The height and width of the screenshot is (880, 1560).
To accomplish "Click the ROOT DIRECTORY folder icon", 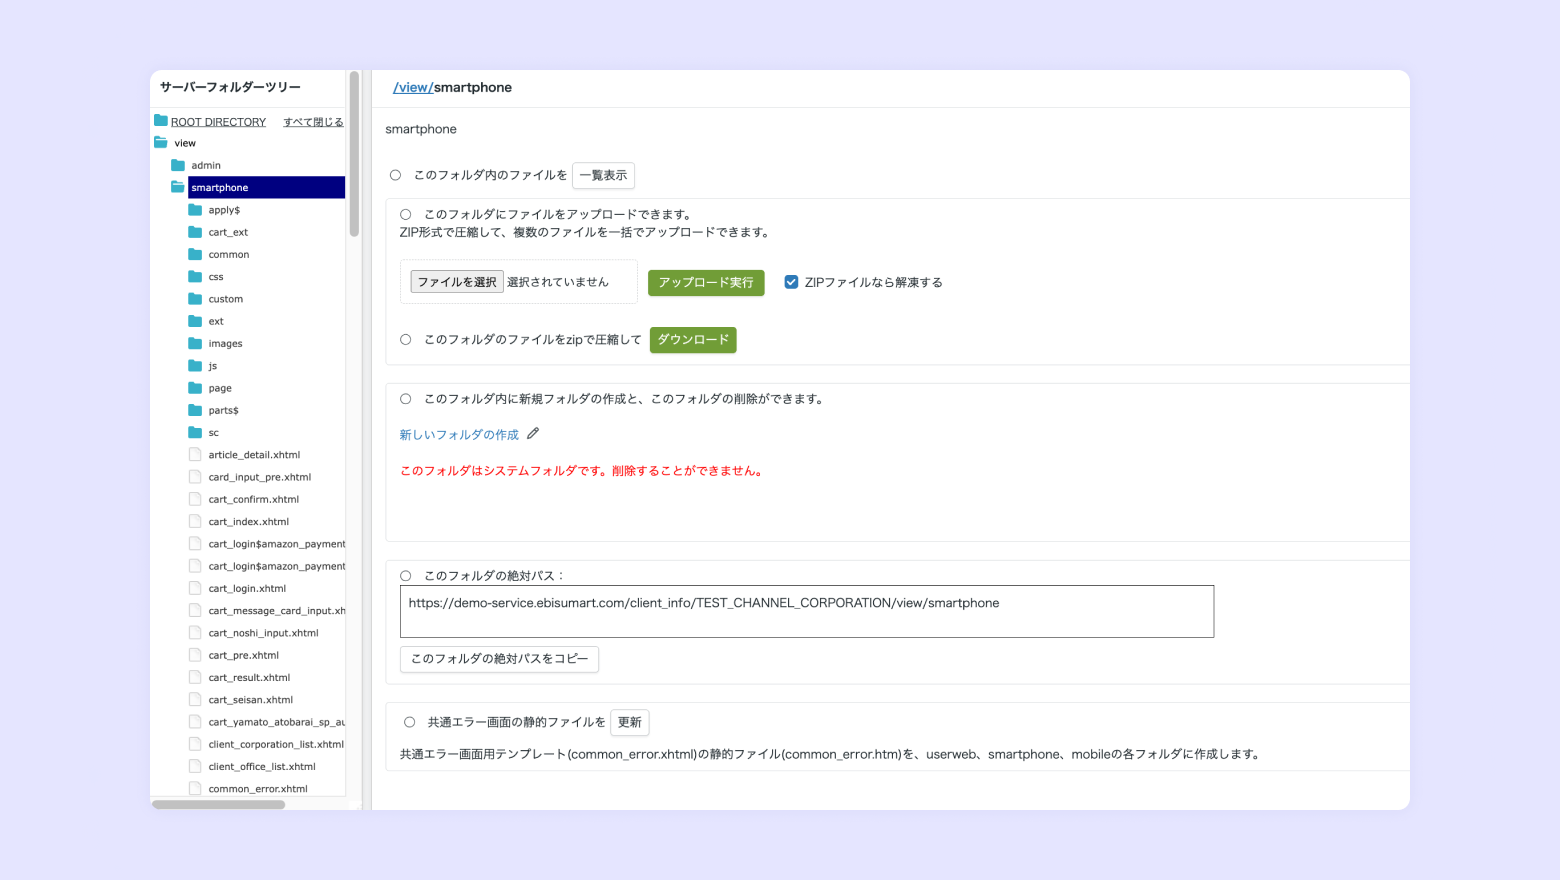I will coord(161,121).
